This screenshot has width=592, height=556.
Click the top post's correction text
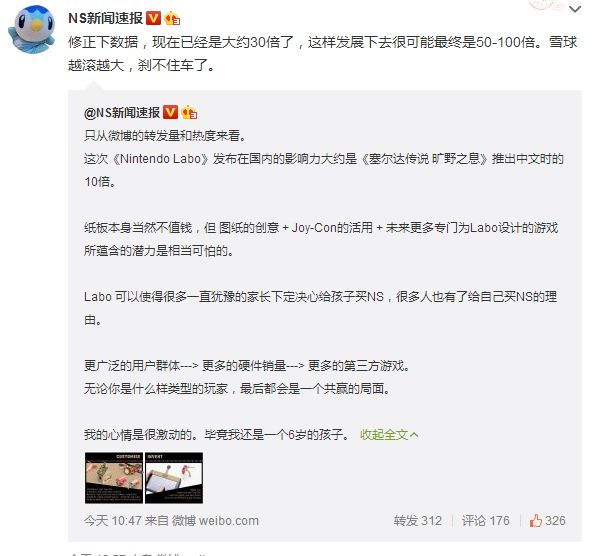pos(323,53)
